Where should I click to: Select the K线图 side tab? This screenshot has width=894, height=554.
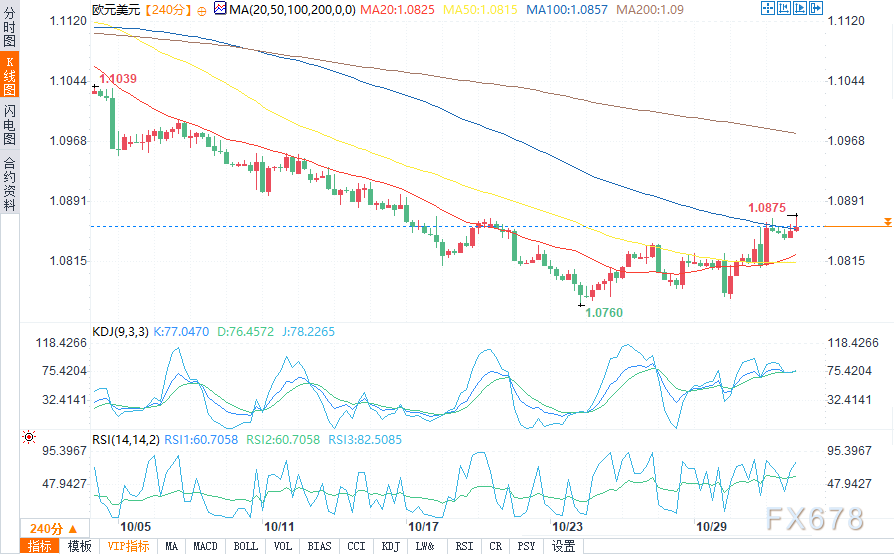coord(9,75)
